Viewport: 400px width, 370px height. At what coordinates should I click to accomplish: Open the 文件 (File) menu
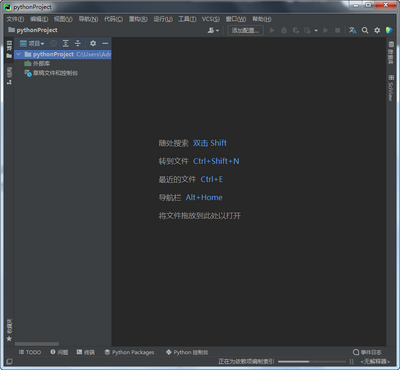pos(15,19)
